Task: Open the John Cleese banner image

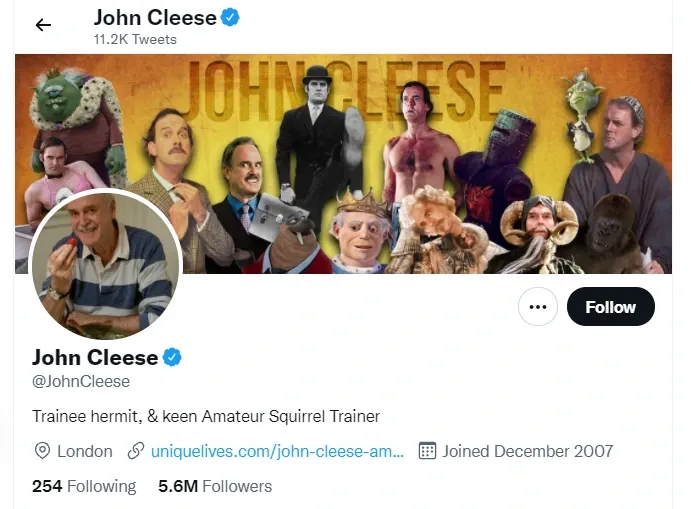Action: 400,130
